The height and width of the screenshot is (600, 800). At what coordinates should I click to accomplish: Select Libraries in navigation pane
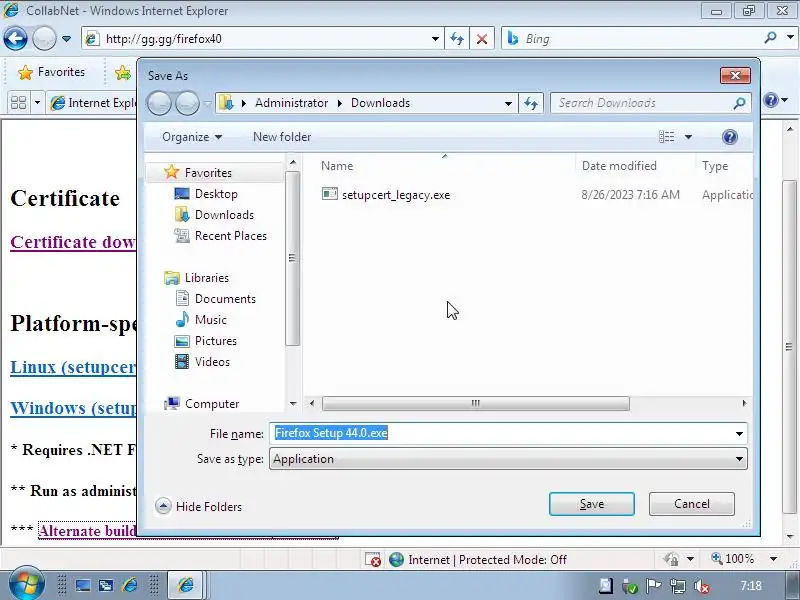(x=207, y=278)
